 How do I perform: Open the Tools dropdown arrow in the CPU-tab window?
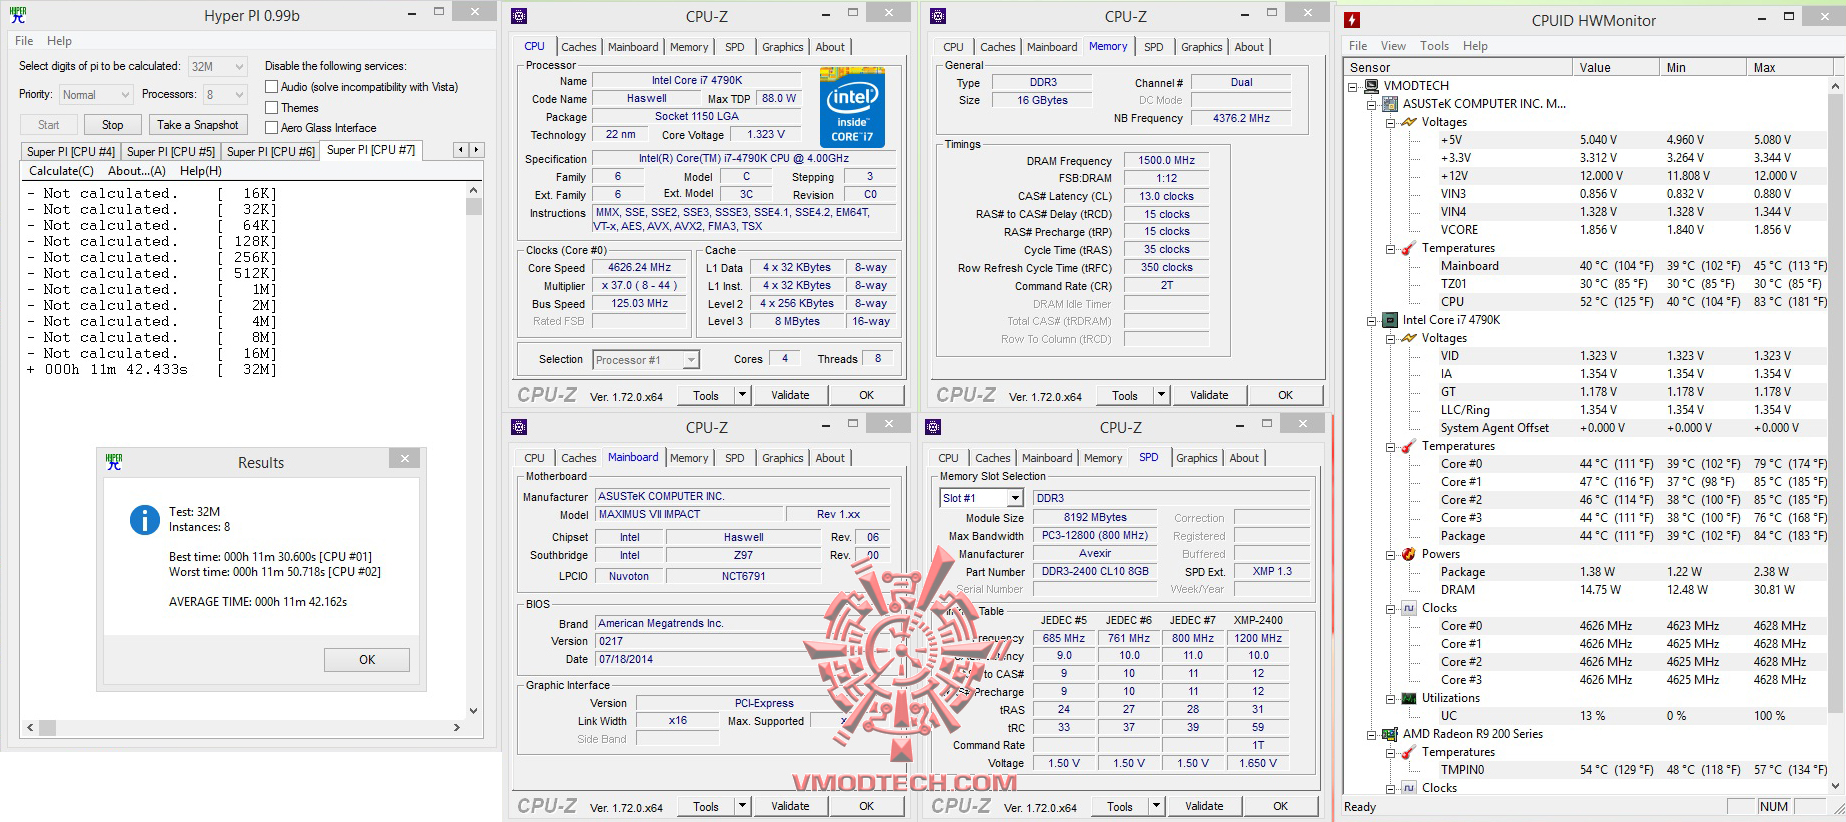(x=742, y=395)
